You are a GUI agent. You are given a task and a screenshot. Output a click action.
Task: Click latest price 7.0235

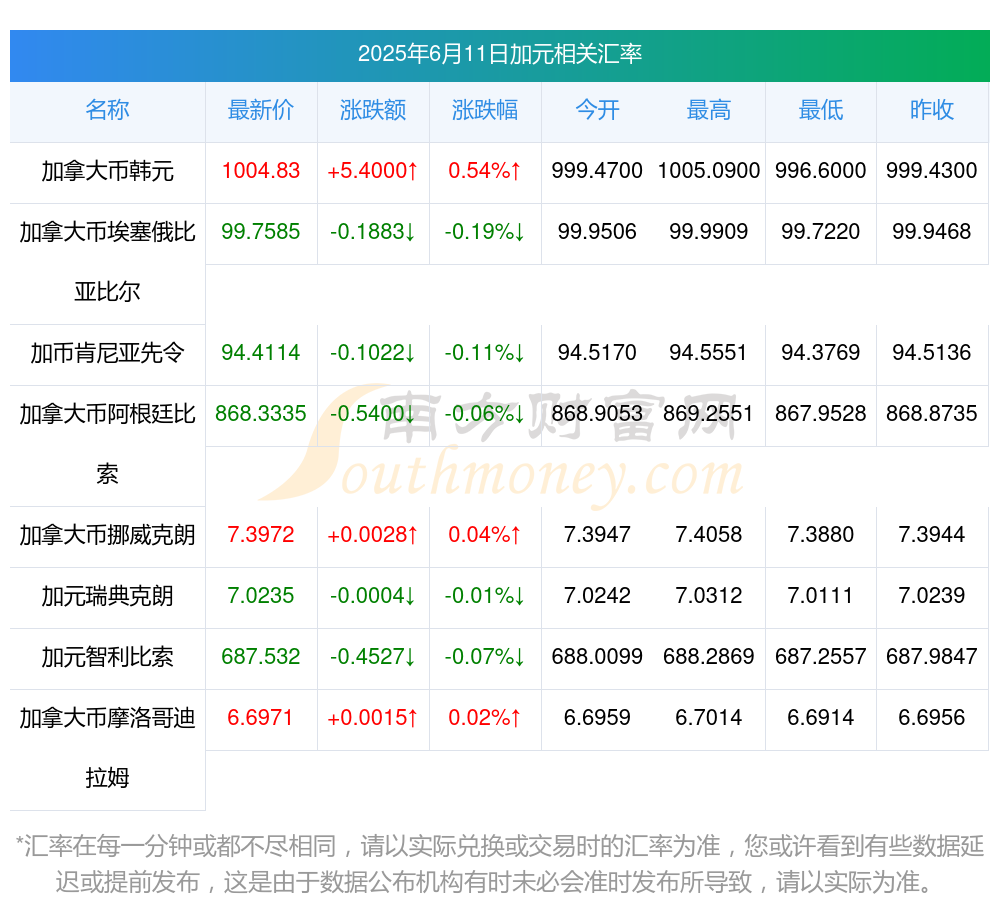261,596
